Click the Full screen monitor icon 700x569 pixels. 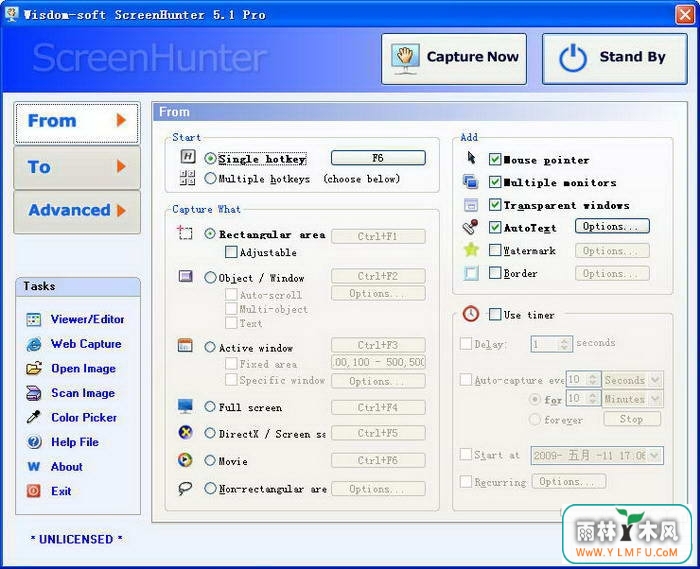185,406
